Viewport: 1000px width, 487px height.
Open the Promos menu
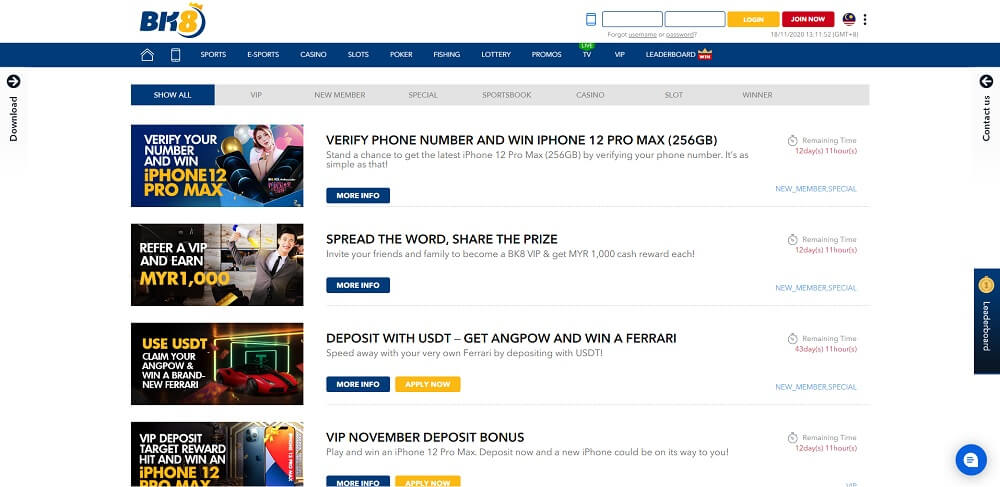click(547, 55)
